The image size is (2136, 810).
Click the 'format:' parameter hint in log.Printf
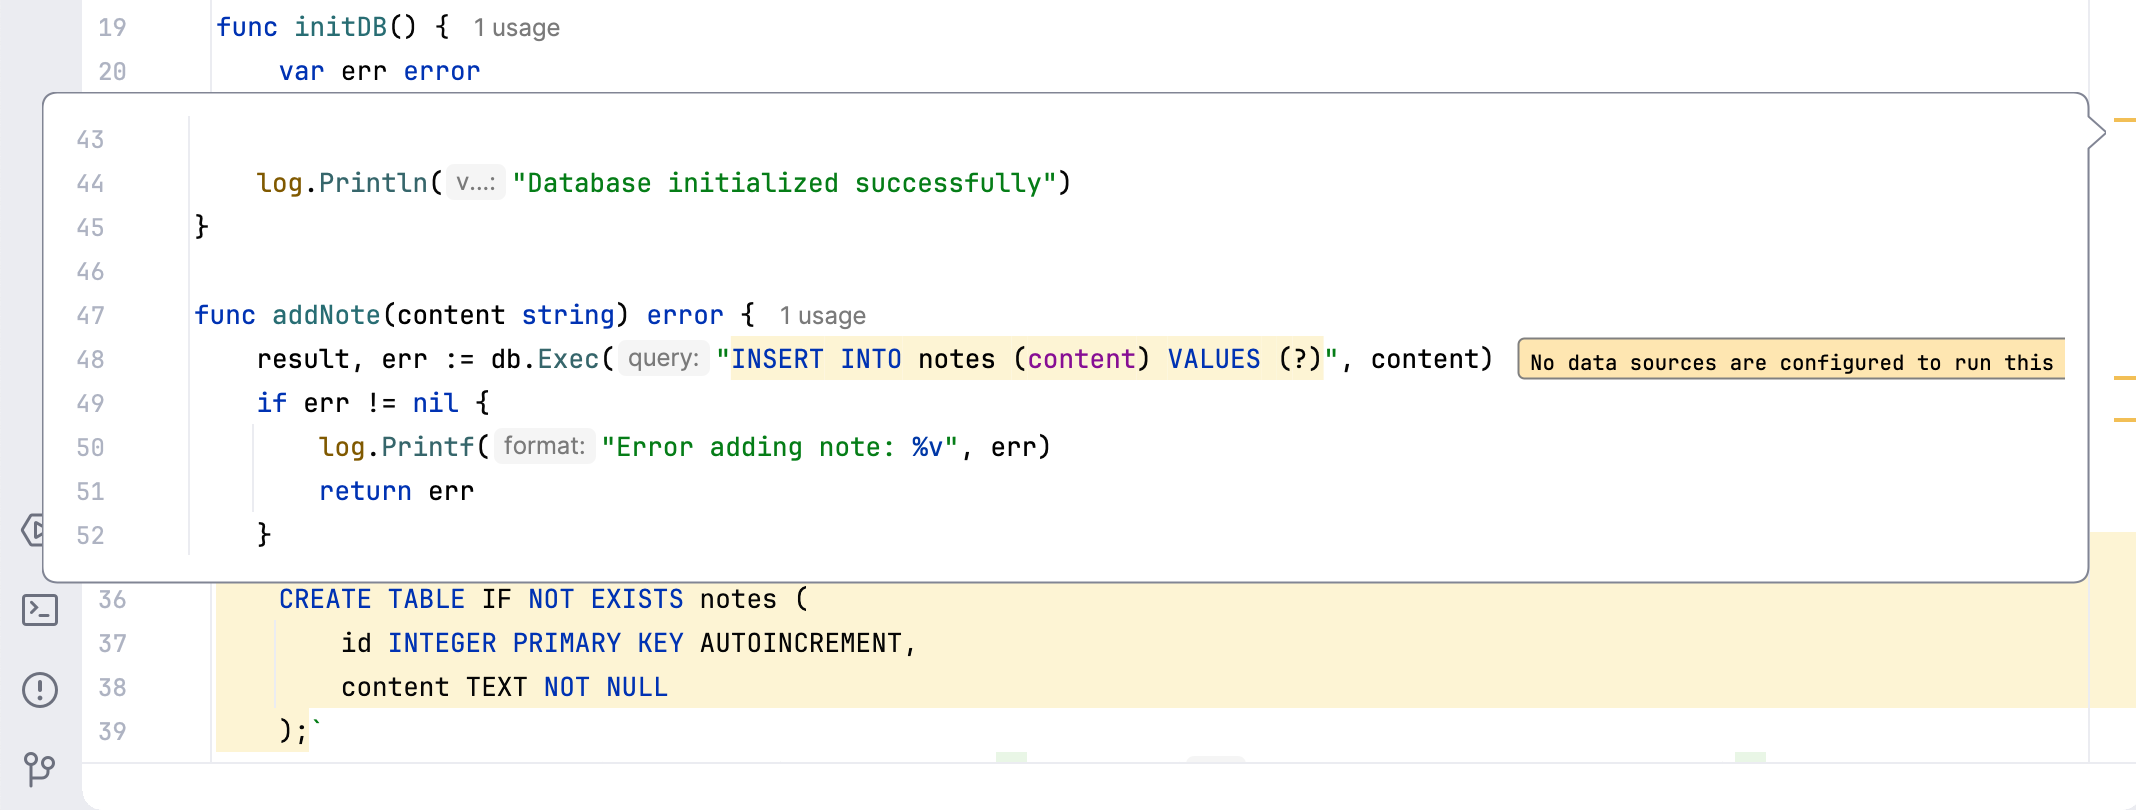click(544, 446)
